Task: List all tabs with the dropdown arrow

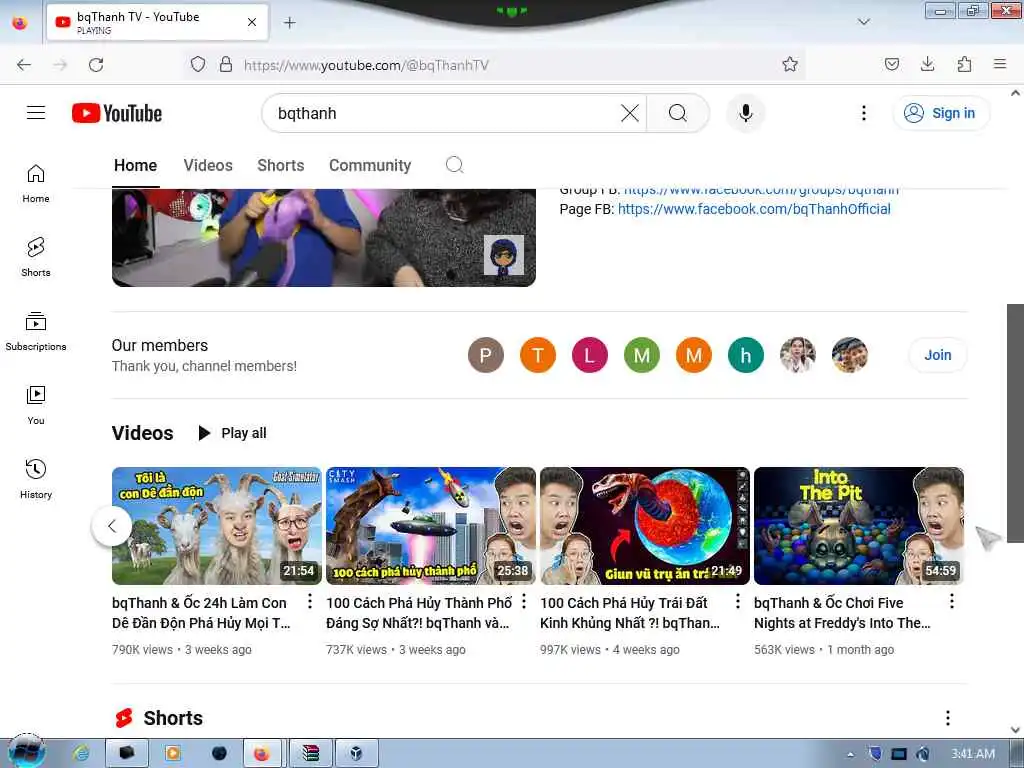Action: pos(863,22)
